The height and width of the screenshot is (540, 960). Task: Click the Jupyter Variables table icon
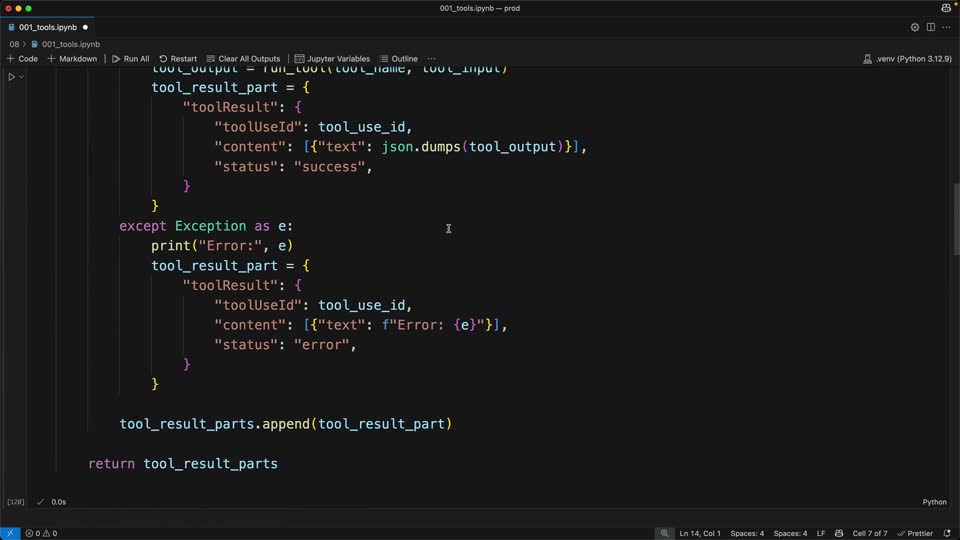299,59
